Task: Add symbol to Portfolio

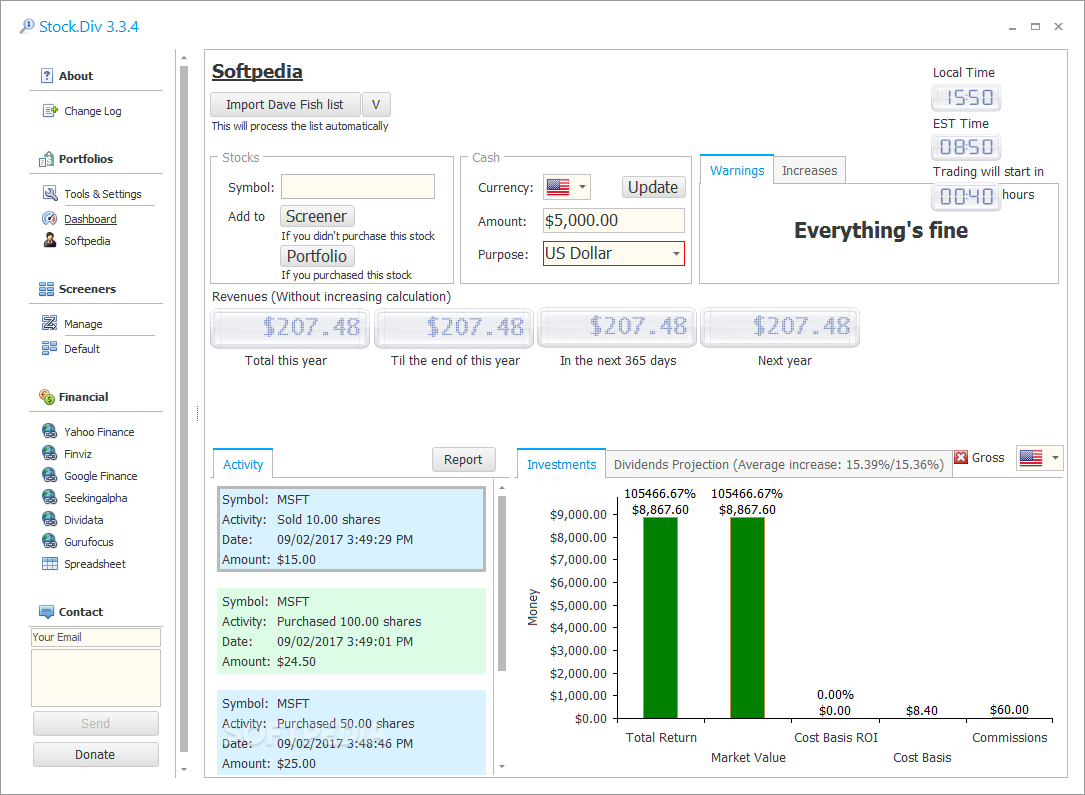Action: (x=317, y=256)
